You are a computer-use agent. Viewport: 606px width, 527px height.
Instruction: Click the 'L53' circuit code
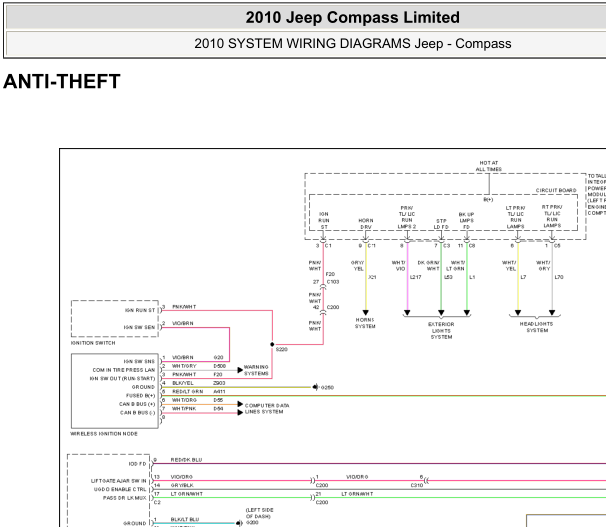pyautogui.click(x=448, y=277)
